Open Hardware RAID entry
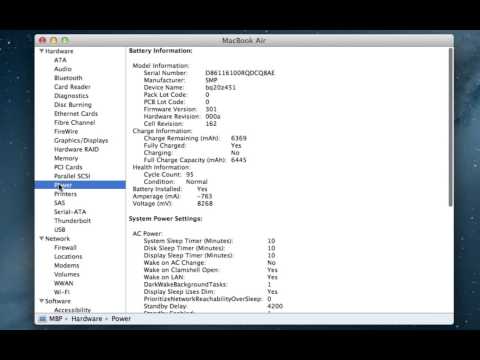 (76, 149)
